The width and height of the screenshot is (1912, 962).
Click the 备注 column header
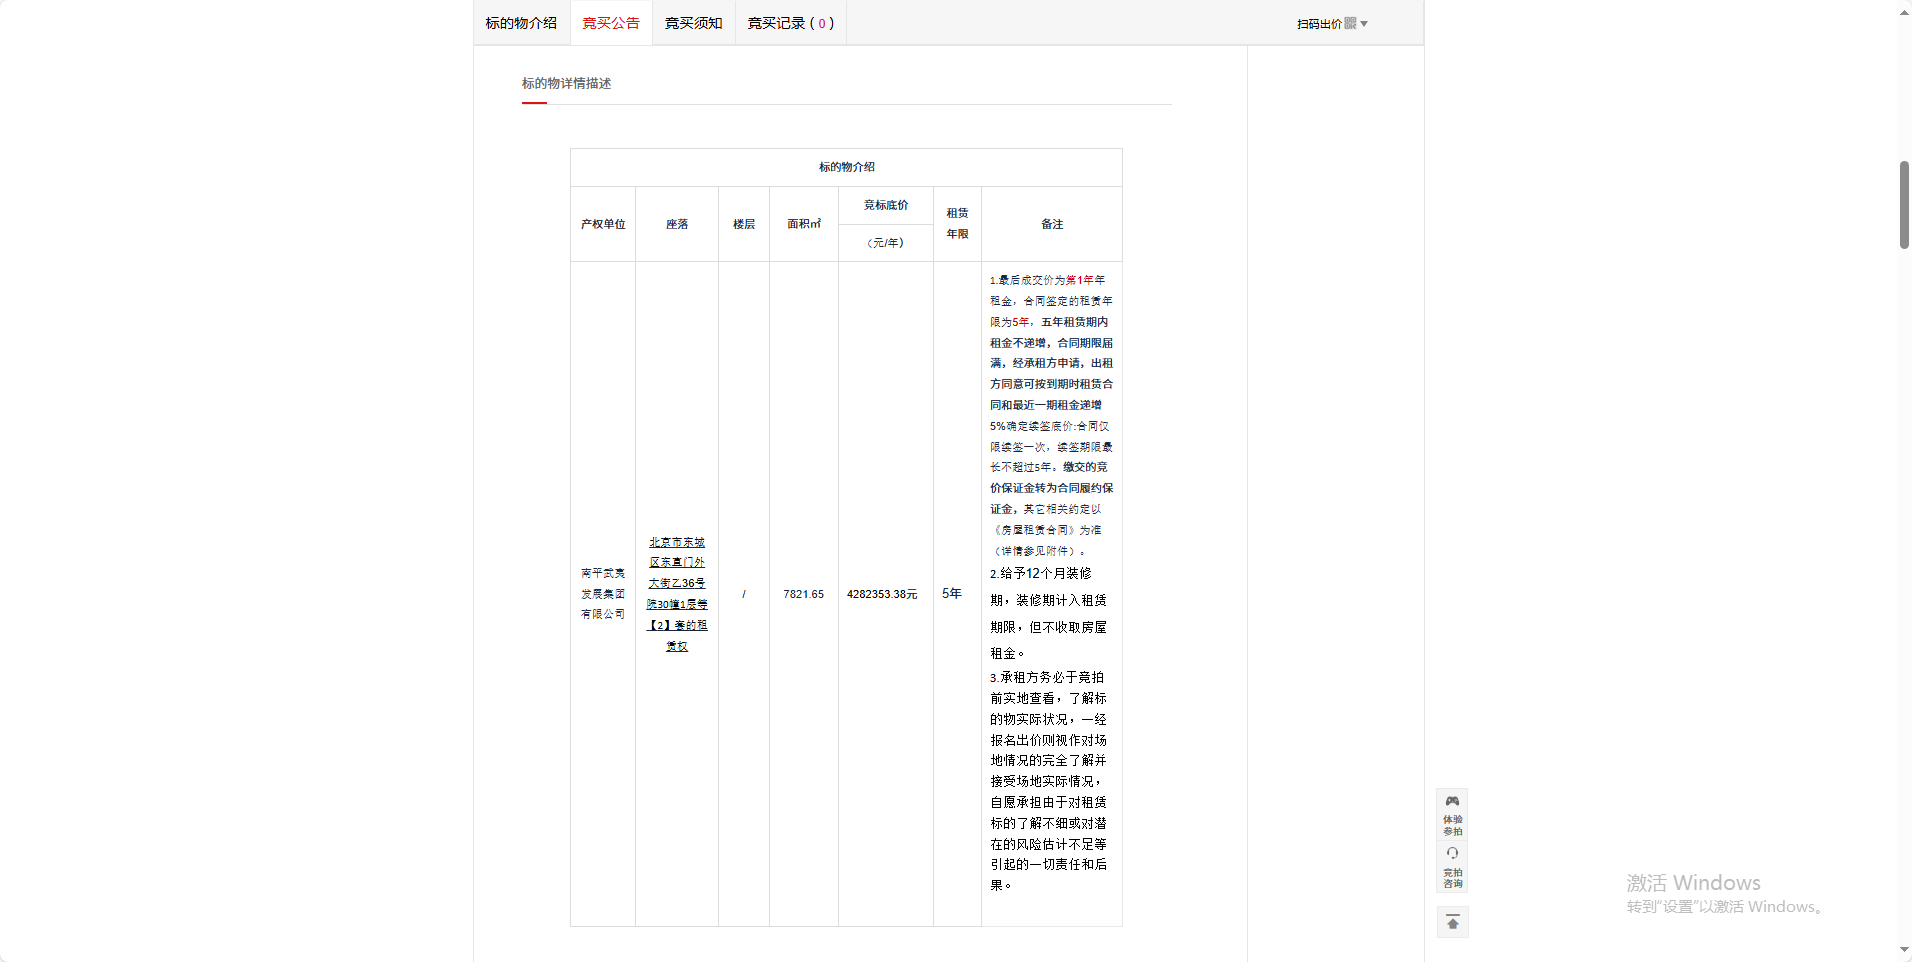(1052, 224)
